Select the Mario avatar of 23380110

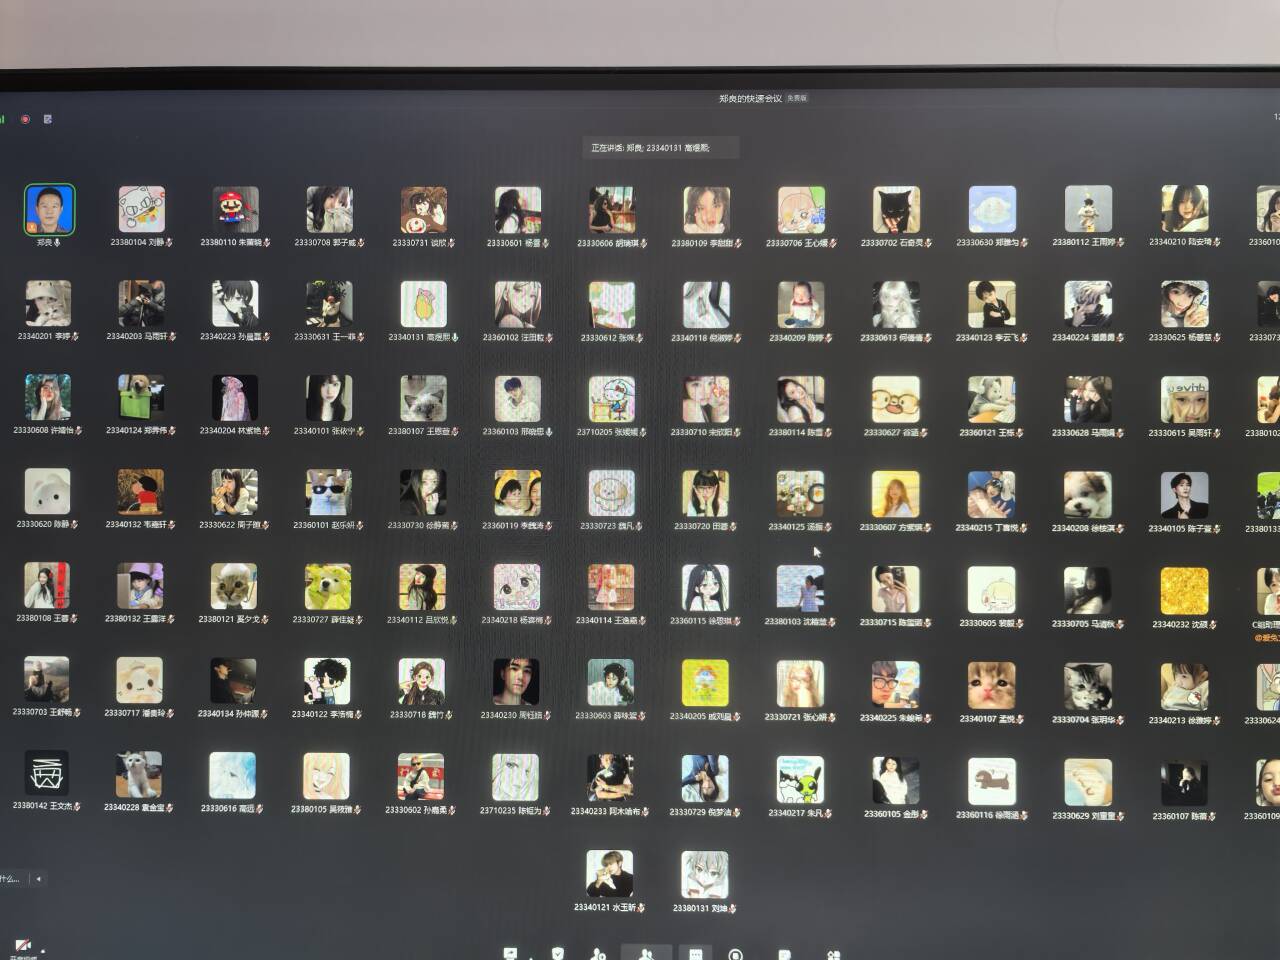(236, 210)
